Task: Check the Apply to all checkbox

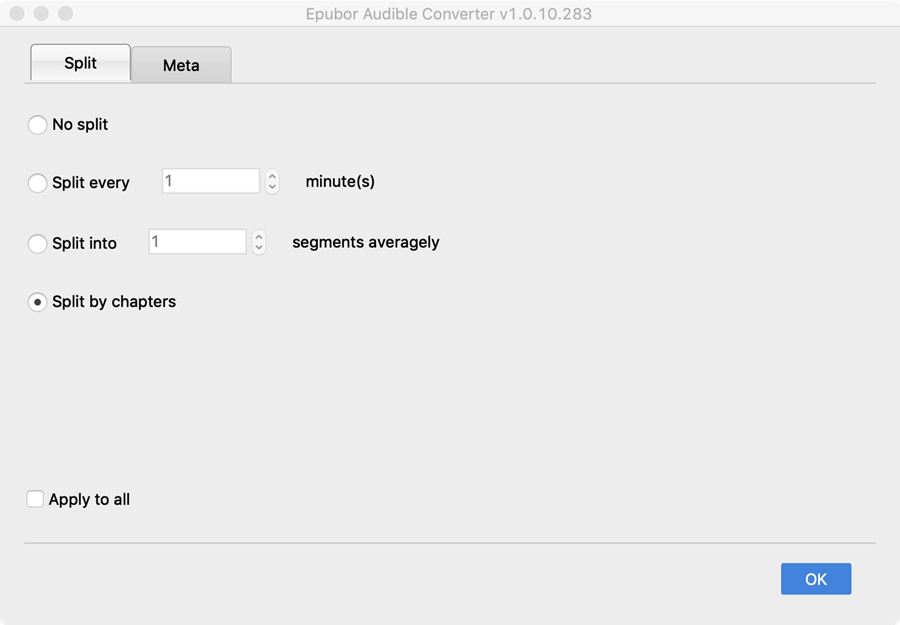Action: pyautogui.click(x=35, y=499)
